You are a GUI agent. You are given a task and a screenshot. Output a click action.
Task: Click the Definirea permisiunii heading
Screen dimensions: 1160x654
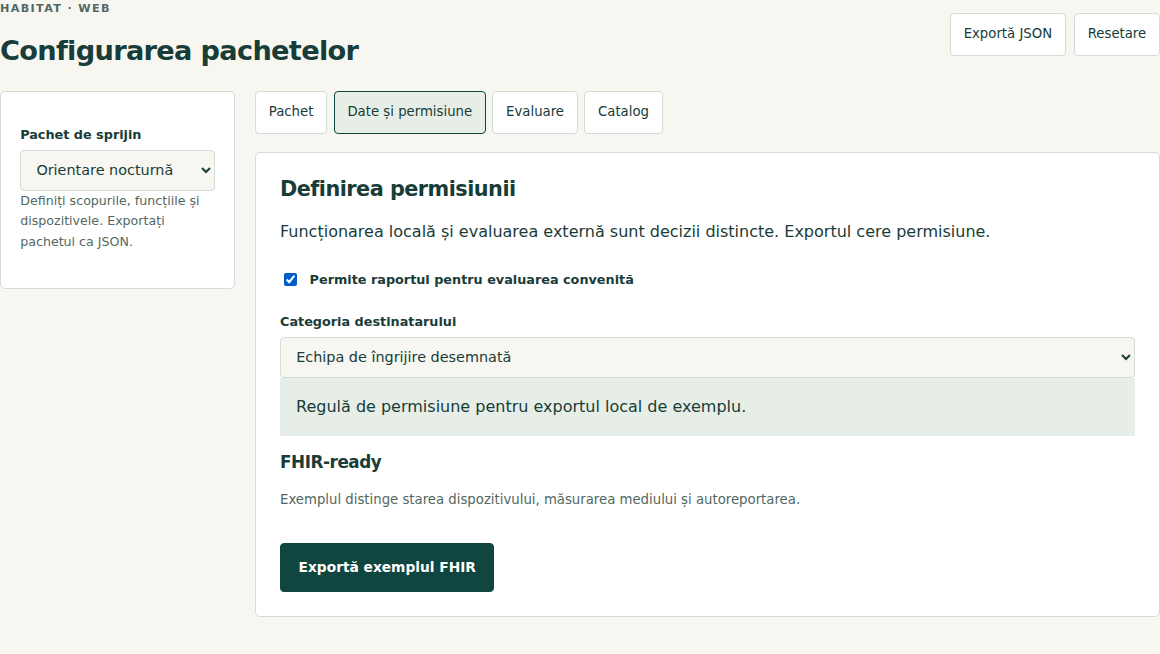[398, 189]
